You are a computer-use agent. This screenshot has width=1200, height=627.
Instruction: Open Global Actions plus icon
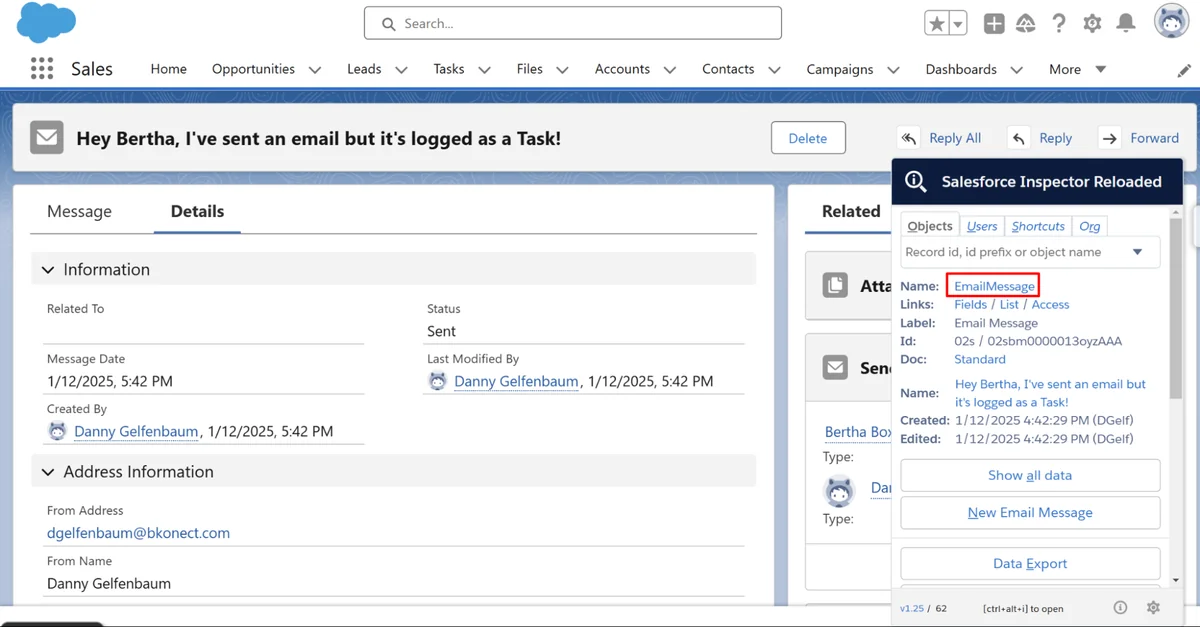click(994, 23)
